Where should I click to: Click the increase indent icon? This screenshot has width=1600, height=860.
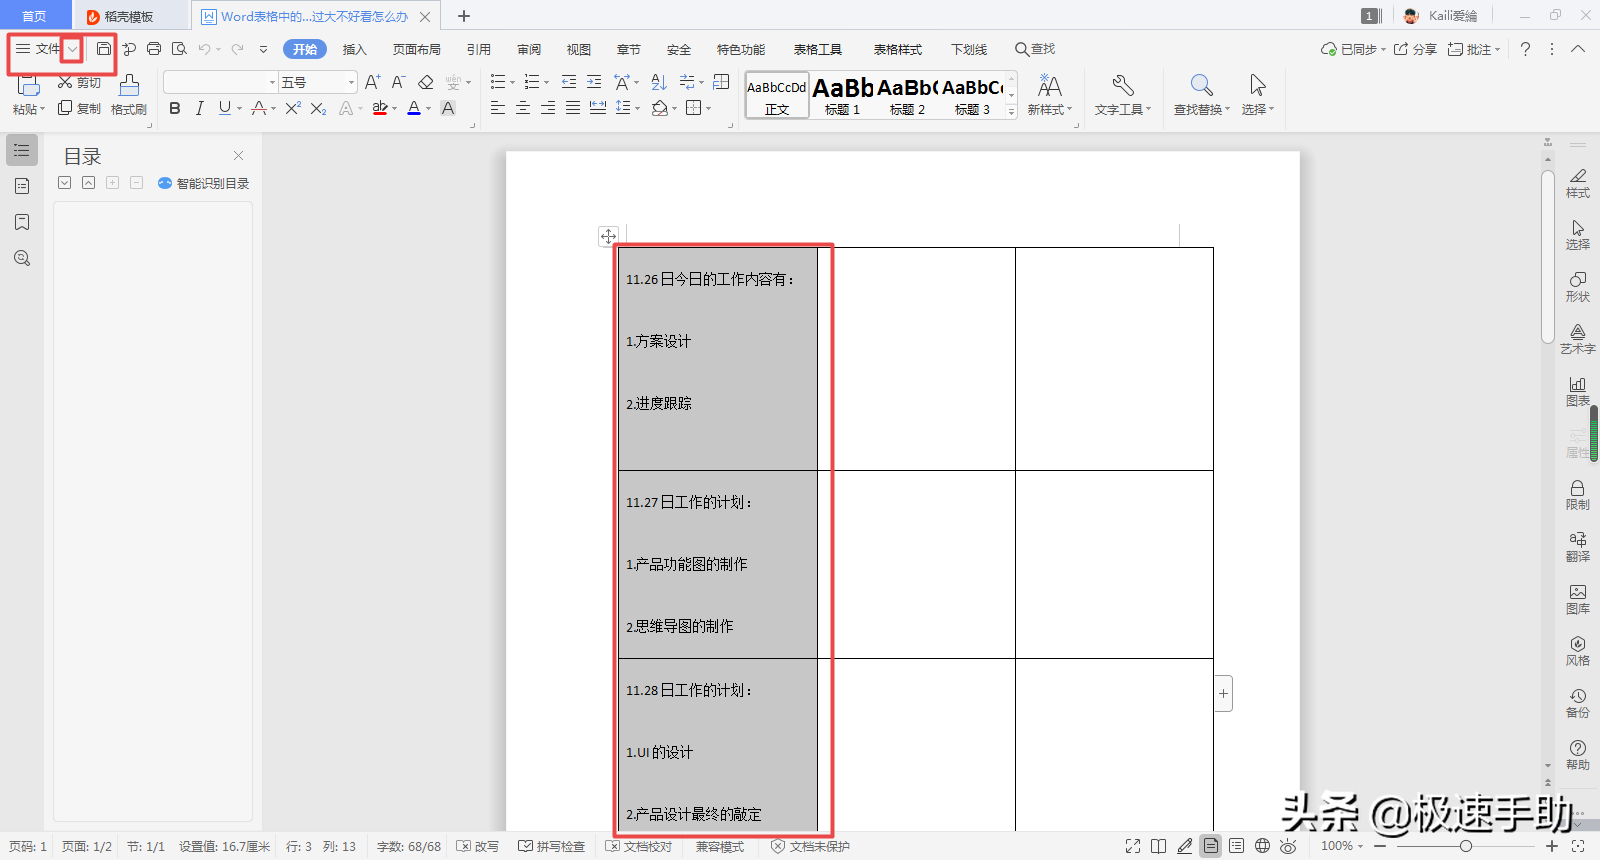(x=594, y=82)
